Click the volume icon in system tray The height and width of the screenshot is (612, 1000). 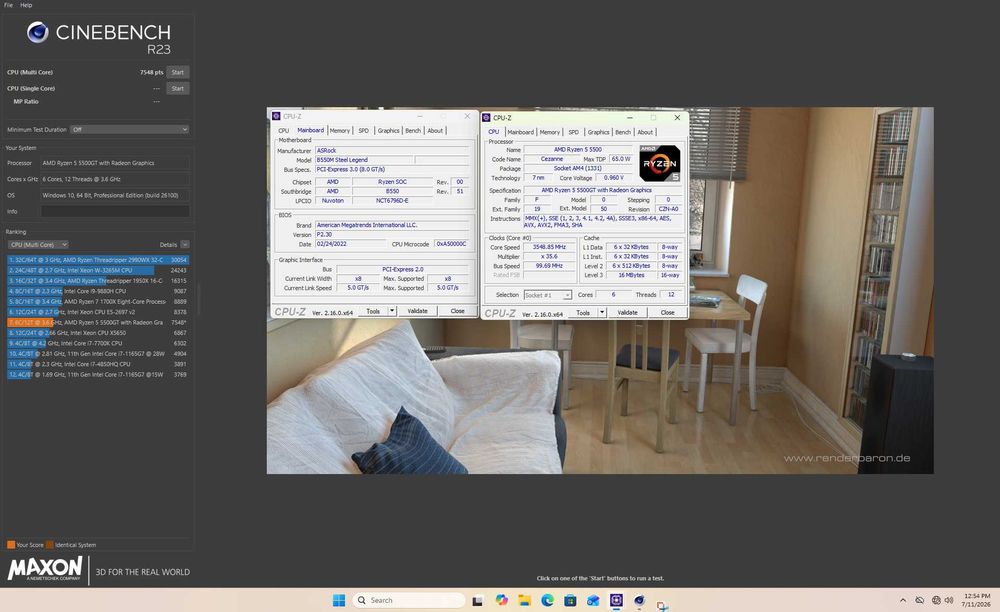[x=949, y=600]
